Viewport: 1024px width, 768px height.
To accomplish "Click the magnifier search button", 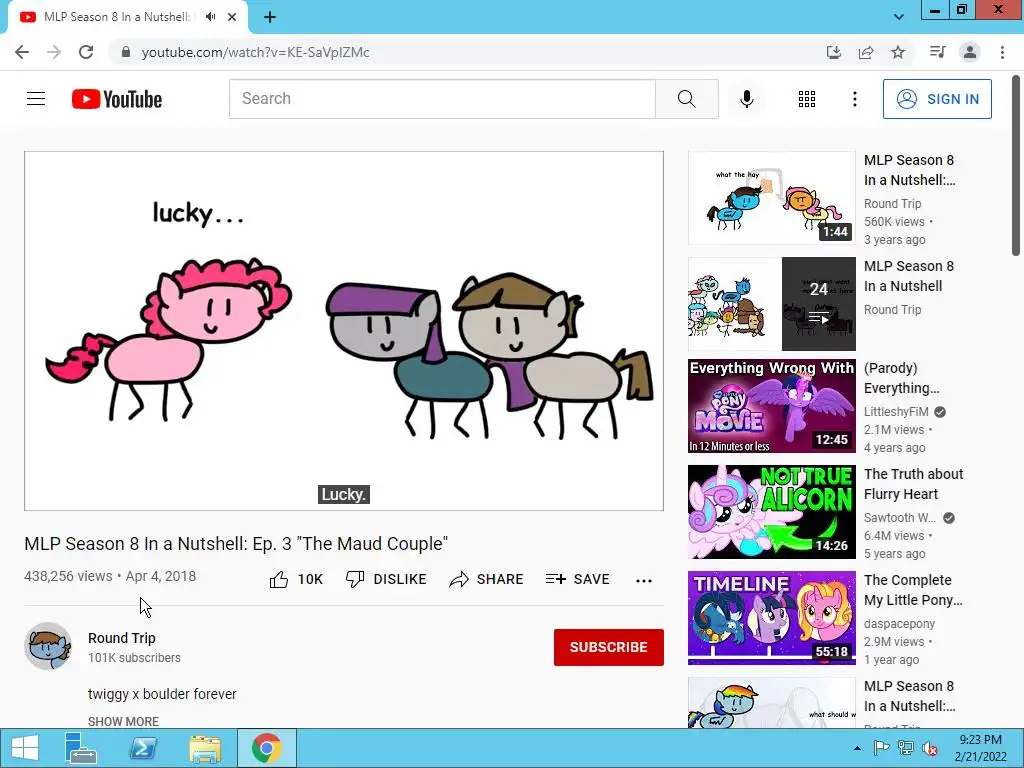I will (686, 99).
